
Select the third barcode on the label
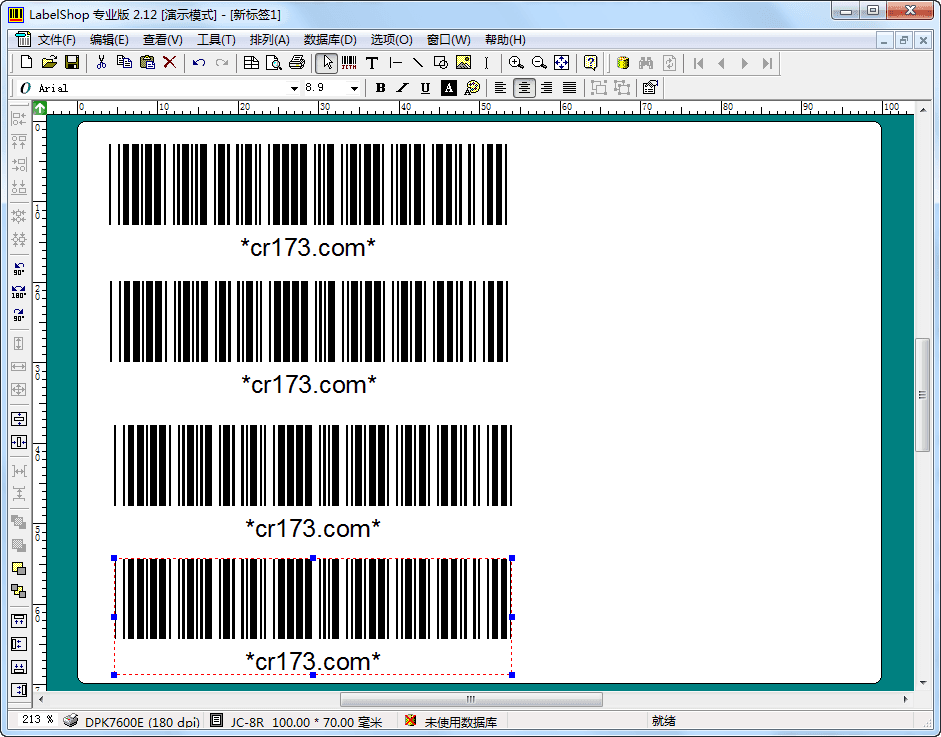click(313, 465)
